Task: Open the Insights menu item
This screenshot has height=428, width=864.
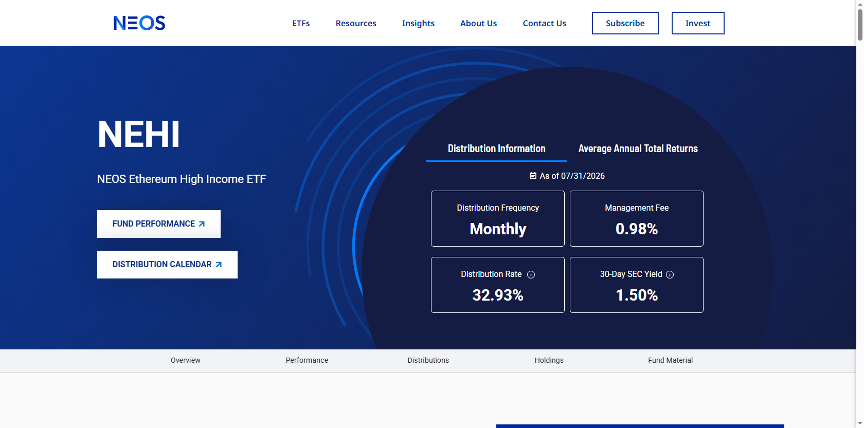Action: point(418,23)
